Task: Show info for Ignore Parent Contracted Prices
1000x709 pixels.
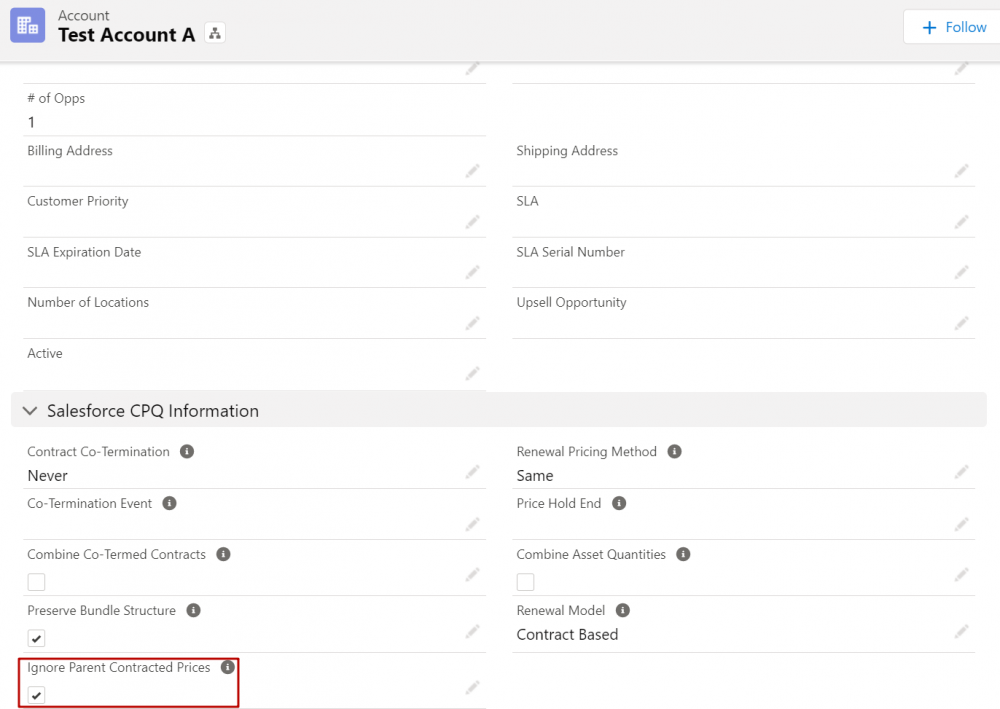Action: tap(228, 667)
